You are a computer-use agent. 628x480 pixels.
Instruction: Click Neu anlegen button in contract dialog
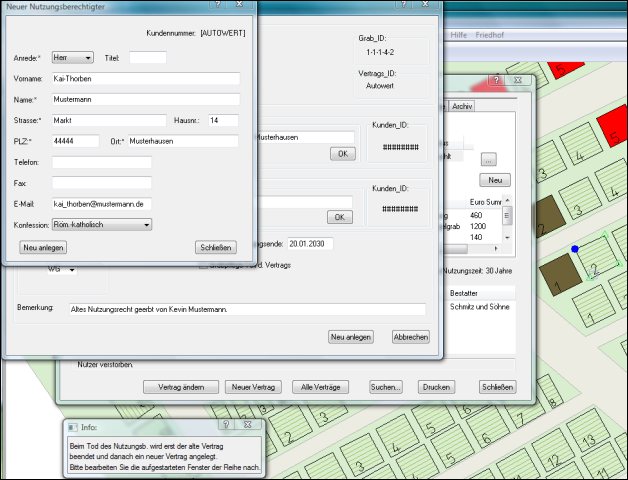point(351,337)
